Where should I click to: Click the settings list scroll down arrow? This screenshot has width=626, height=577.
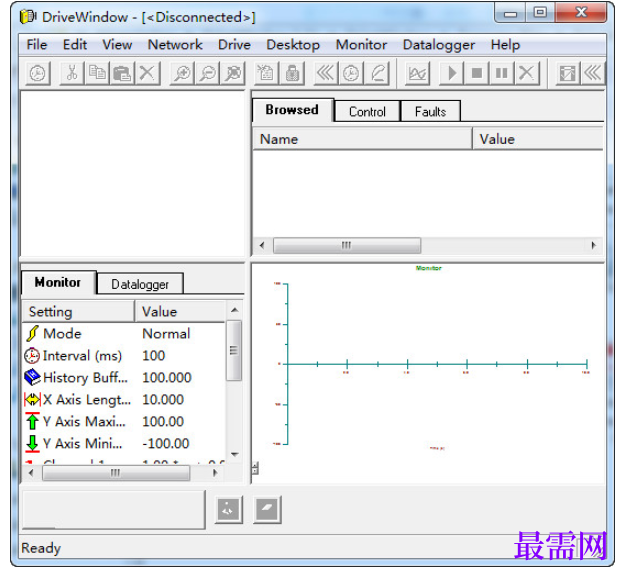pos(235,454)
